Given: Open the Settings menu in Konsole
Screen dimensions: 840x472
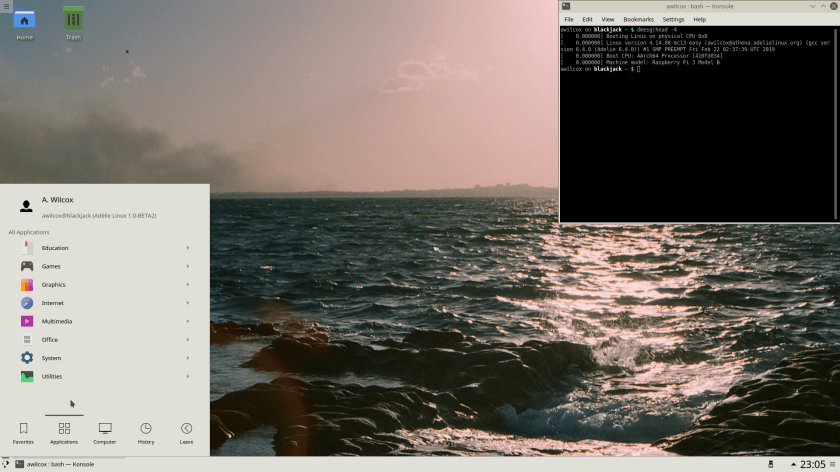Looking at the screenshot, I should (673, 19).
